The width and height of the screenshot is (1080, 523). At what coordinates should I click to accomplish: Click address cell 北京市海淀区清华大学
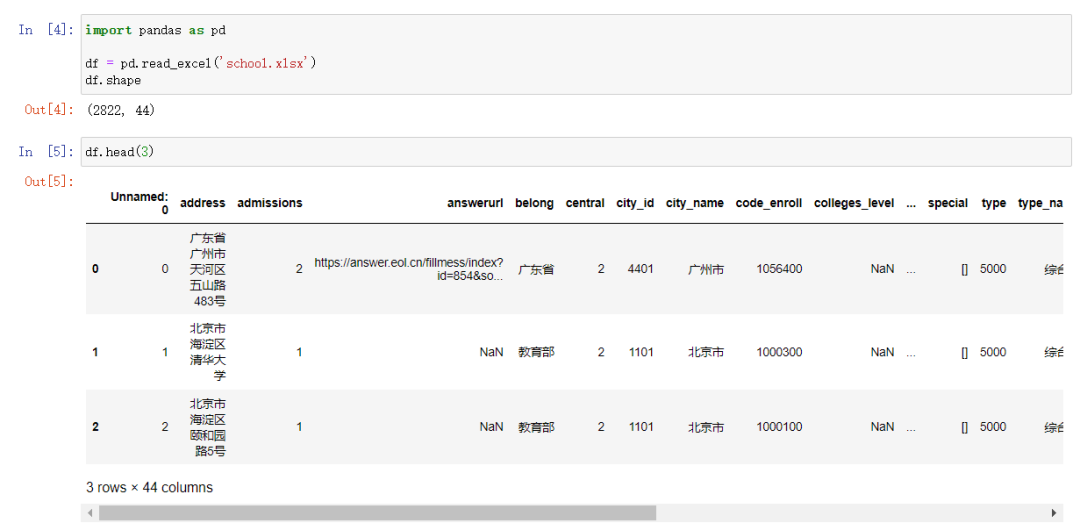[207, 352]
